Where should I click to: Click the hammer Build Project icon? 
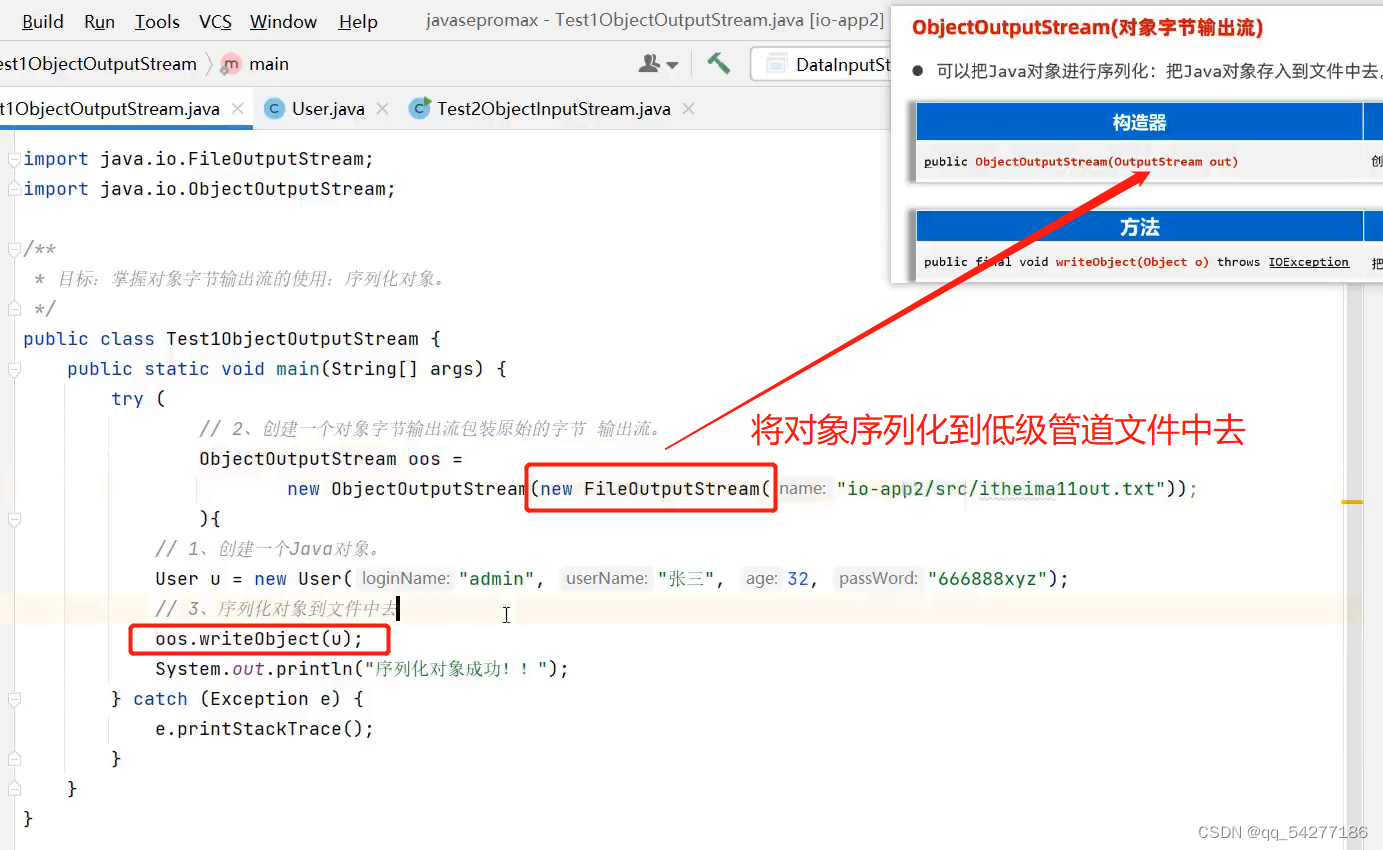718,63
